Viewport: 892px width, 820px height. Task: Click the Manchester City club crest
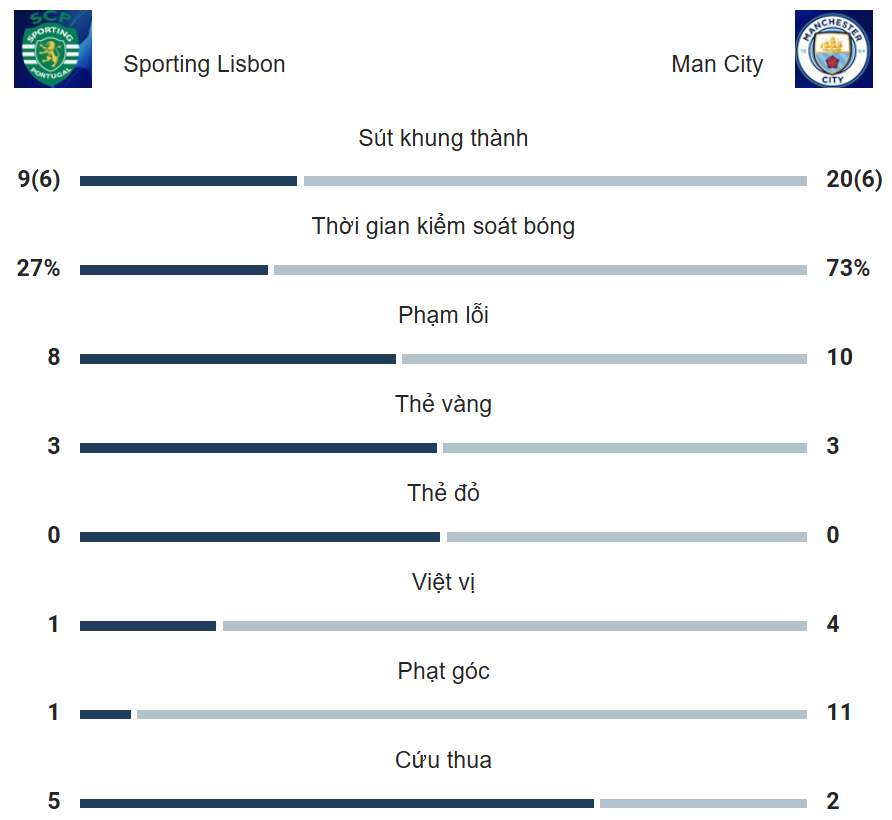(x=833, y=49)
